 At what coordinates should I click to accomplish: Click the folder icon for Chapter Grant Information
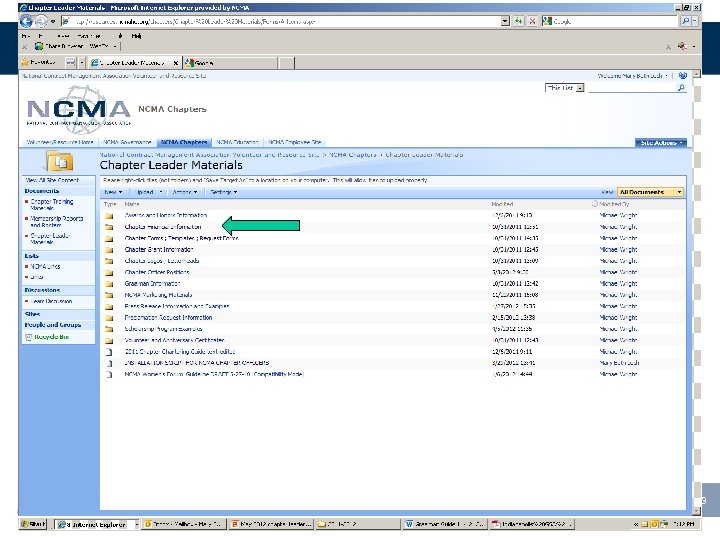[109, 250]
